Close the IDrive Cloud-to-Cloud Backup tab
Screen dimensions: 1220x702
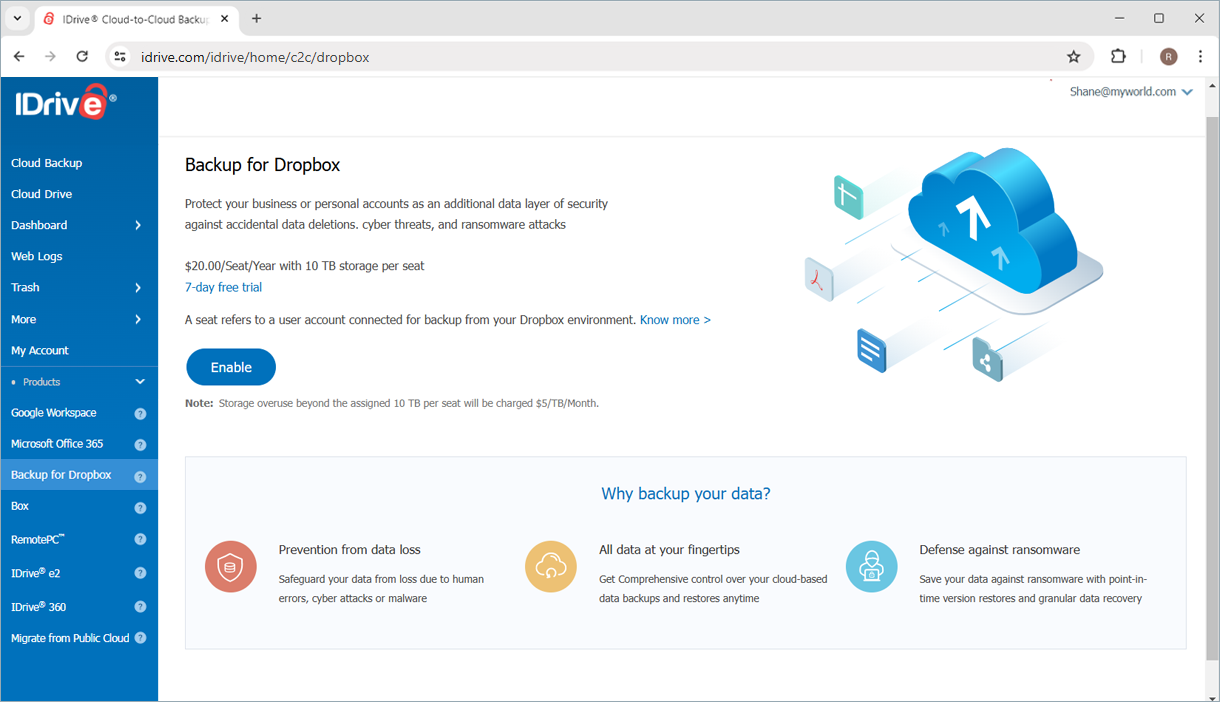(224, 19)
